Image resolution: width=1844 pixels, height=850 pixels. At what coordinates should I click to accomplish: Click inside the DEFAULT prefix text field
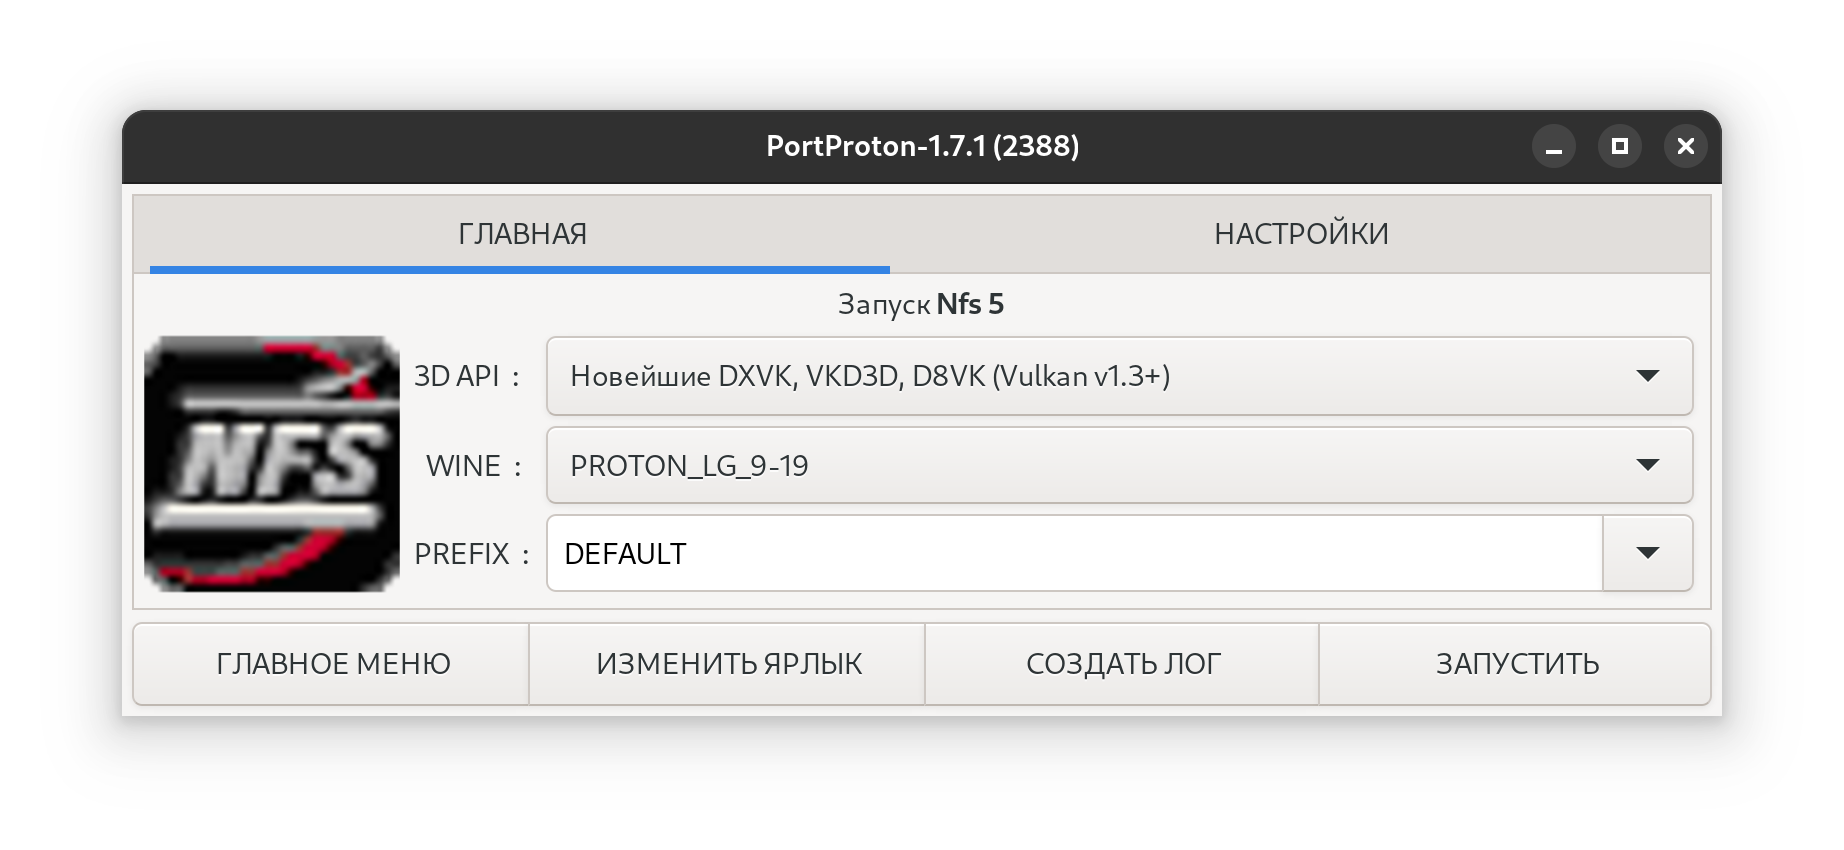click(x=1075, y=553)
